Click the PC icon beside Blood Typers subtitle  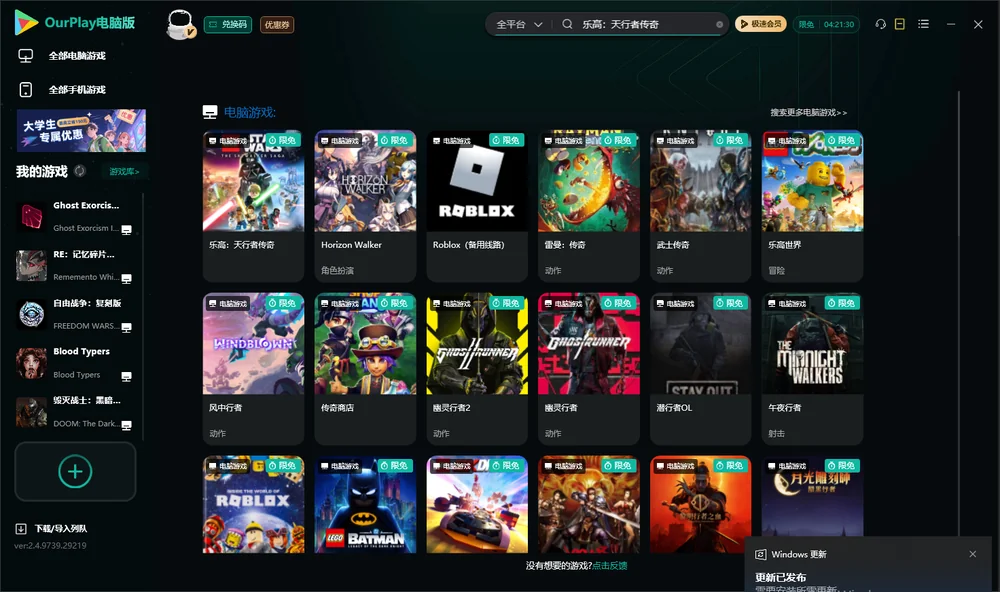click(126, 376)
